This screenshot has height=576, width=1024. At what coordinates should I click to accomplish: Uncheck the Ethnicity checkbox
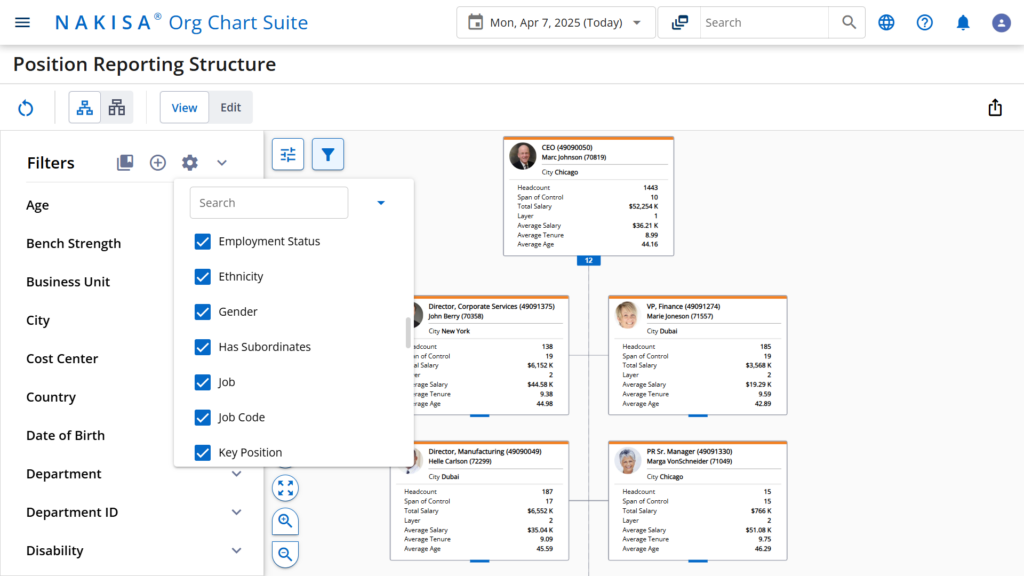(x=203, y=276)
